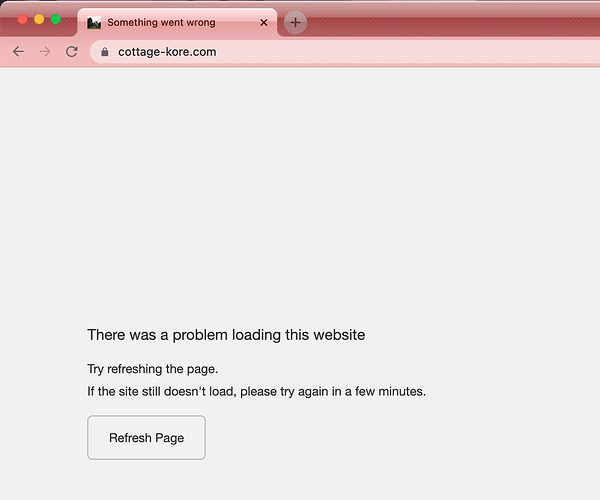Screen dimensions: 600x500
Task: Go back using the back arrow
Action: click(x=18, y=52)
